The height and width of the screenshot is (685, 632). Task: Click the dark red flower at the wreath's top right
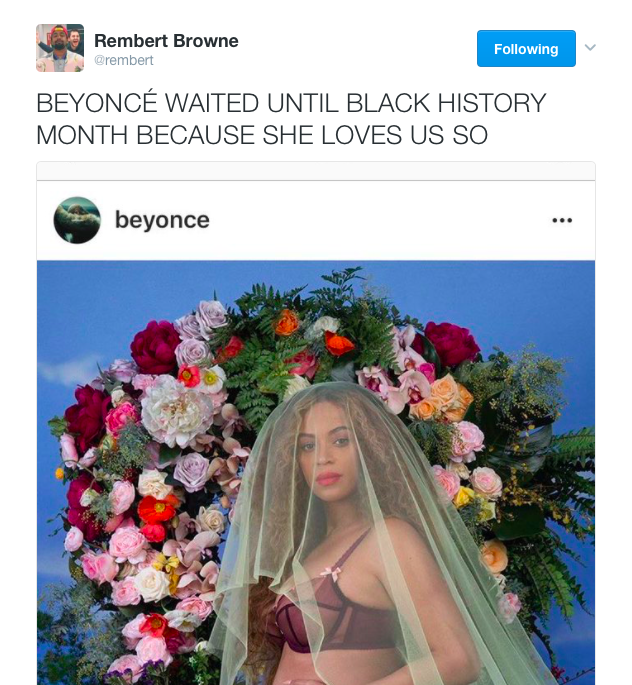click(451, 344)
